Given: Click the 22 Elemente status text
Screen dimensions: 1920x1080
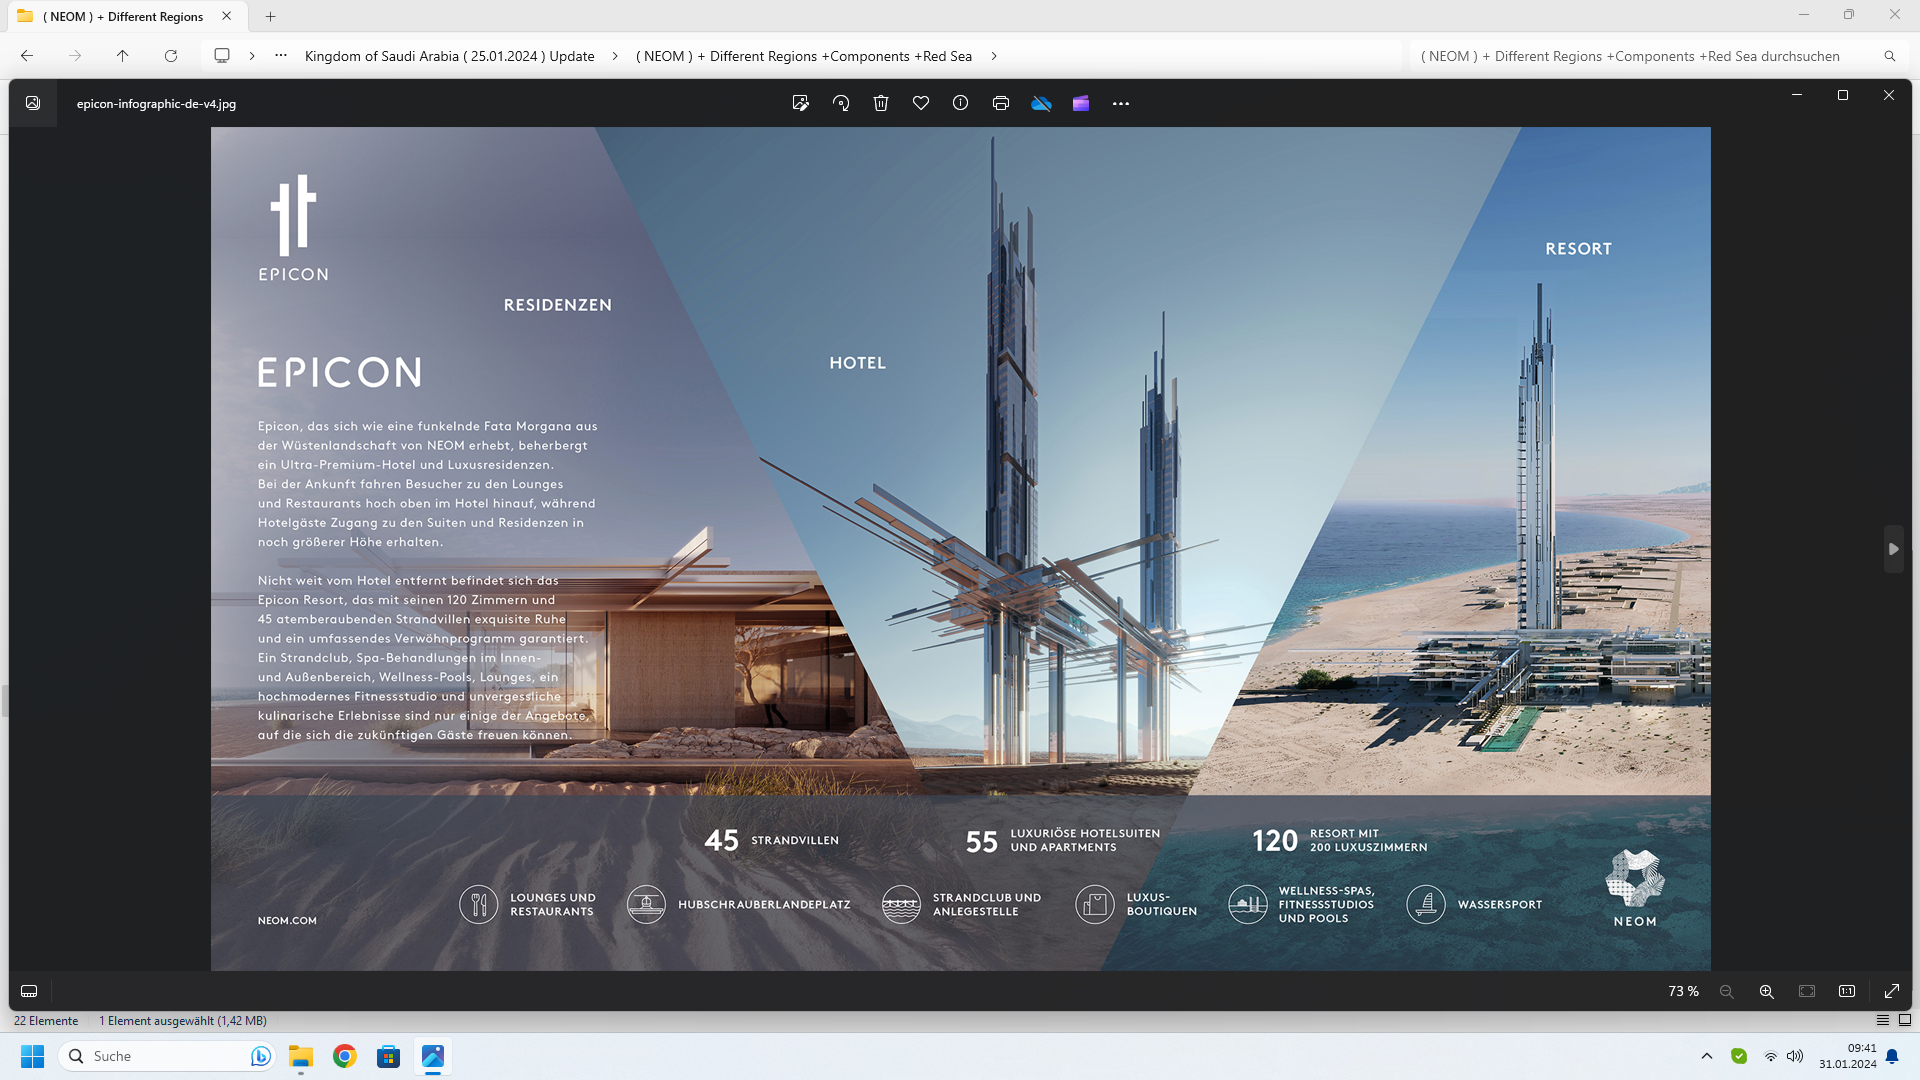Looking at the screenshot, I should pos(46,1020).
